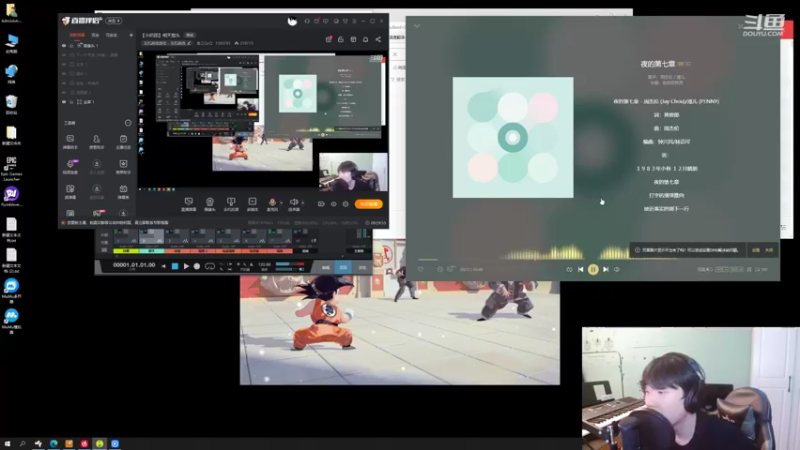This screenshot has height=450, width=800.
Task: Open the screen capture icon in streaming toolbar
Action: click(189, 204)
